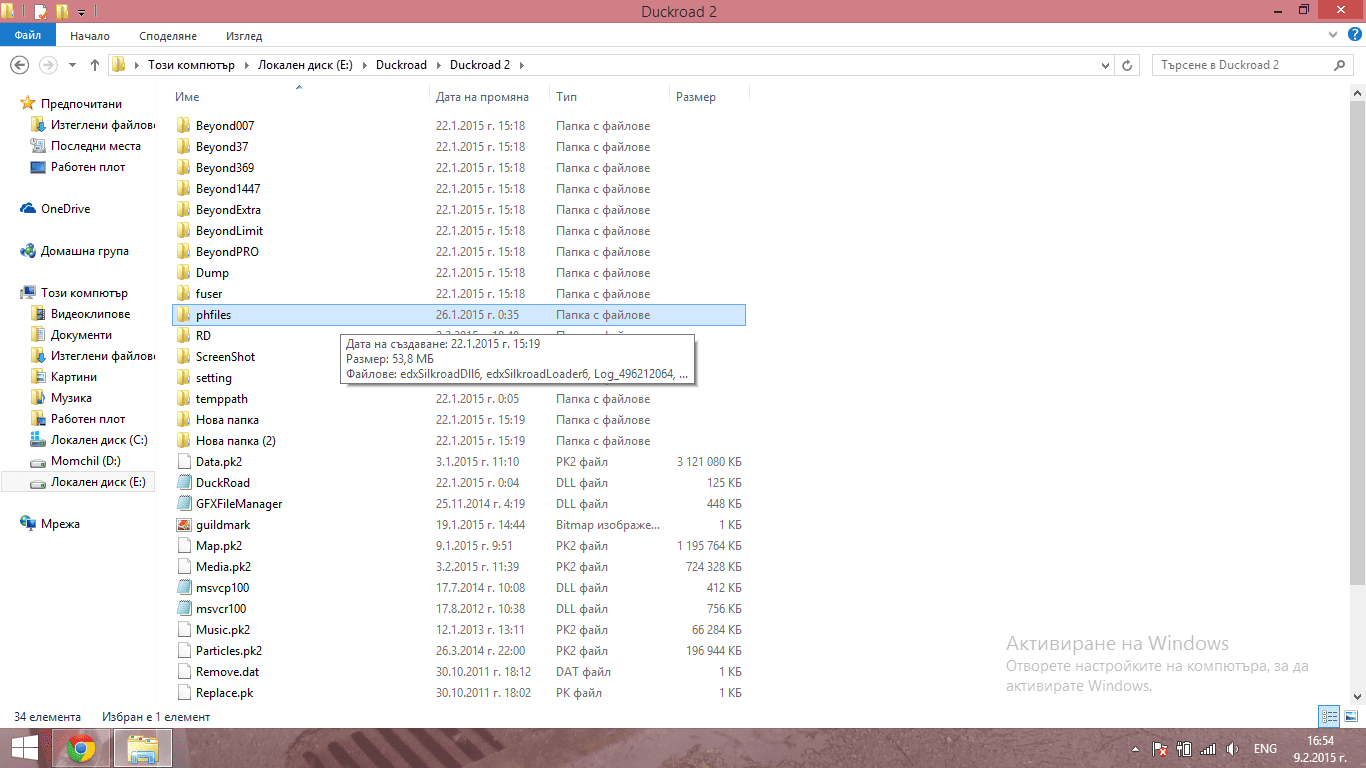Select the Beyond007 folder icon
Viewport: 1366px width, 768px height.
click(183, 126)
